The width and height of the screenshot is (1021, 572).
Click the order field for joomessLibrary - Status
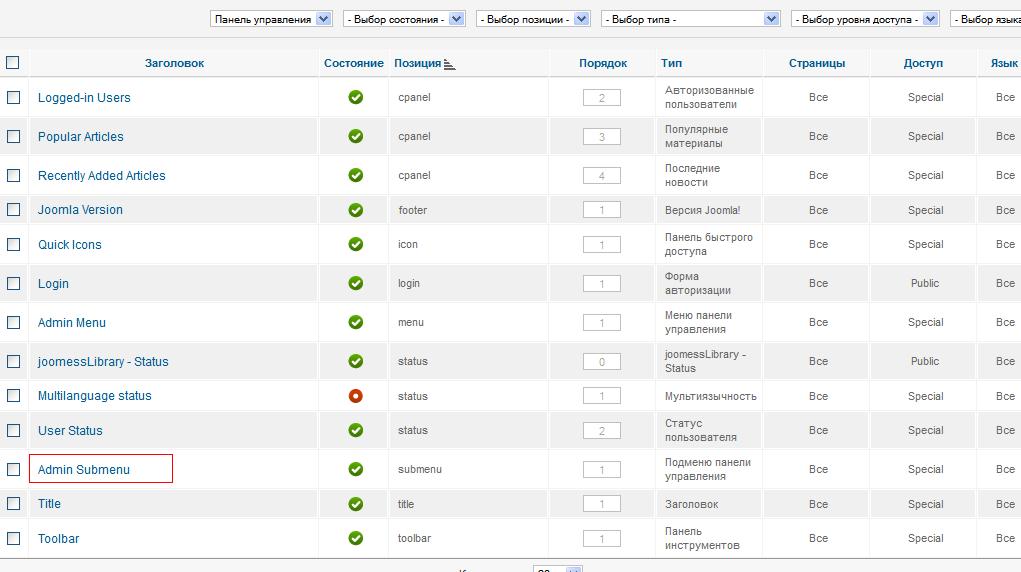click(601, 362)
